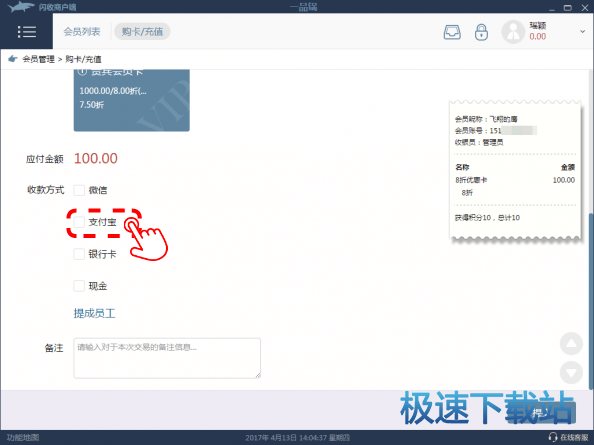Viewport: 594px width, 445px height.
Task: Check the 支付宝 payment checkbox
Action: 79,222
